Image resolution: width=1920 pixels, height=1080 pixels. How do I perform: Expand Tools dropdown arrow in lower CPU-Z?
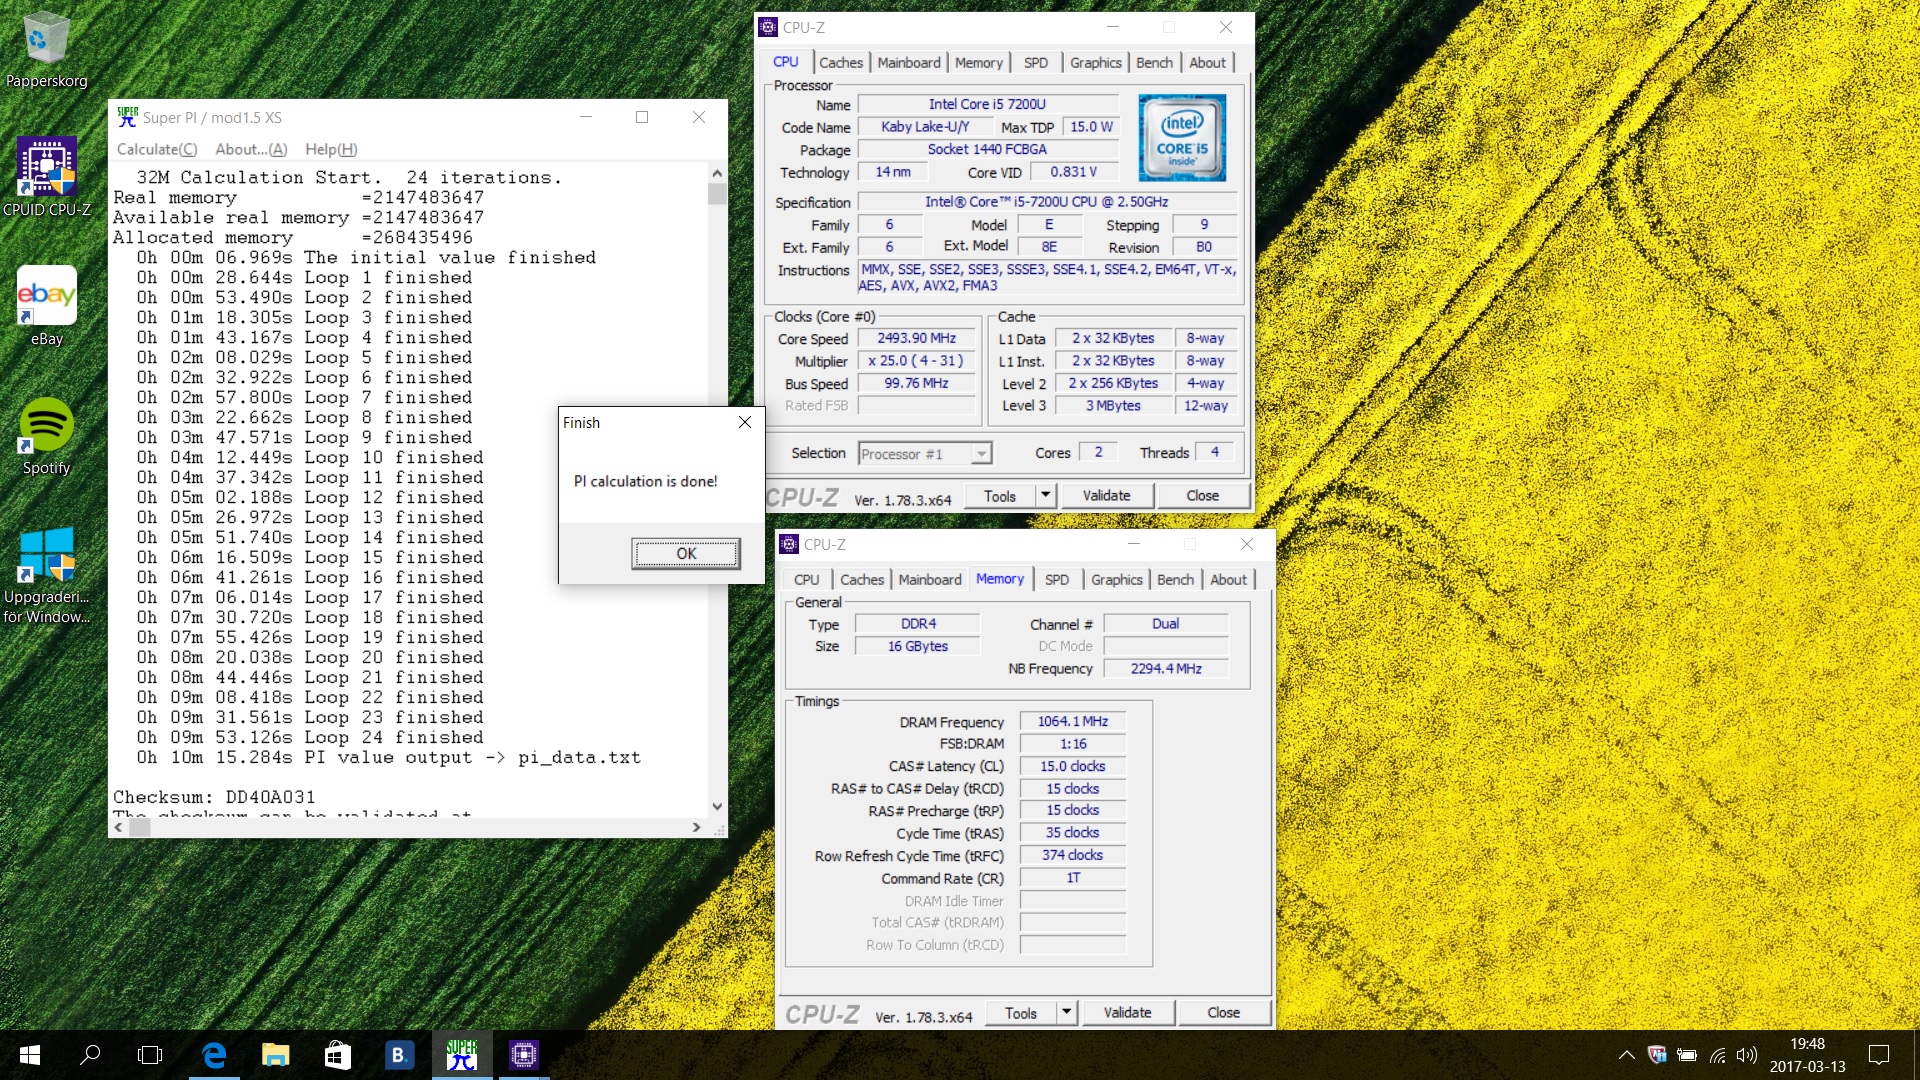1066,1013
